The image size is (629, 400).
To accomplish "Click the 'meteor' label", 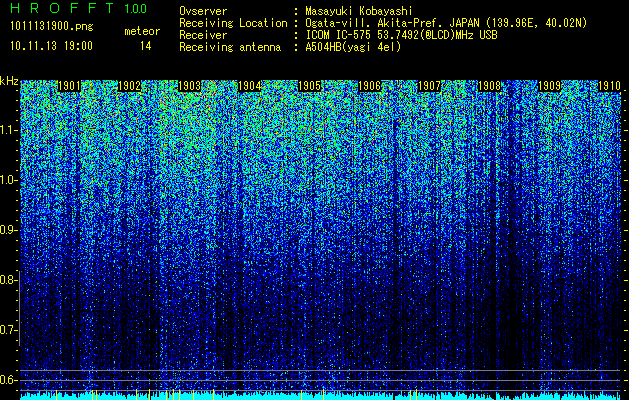I will 142,31.
